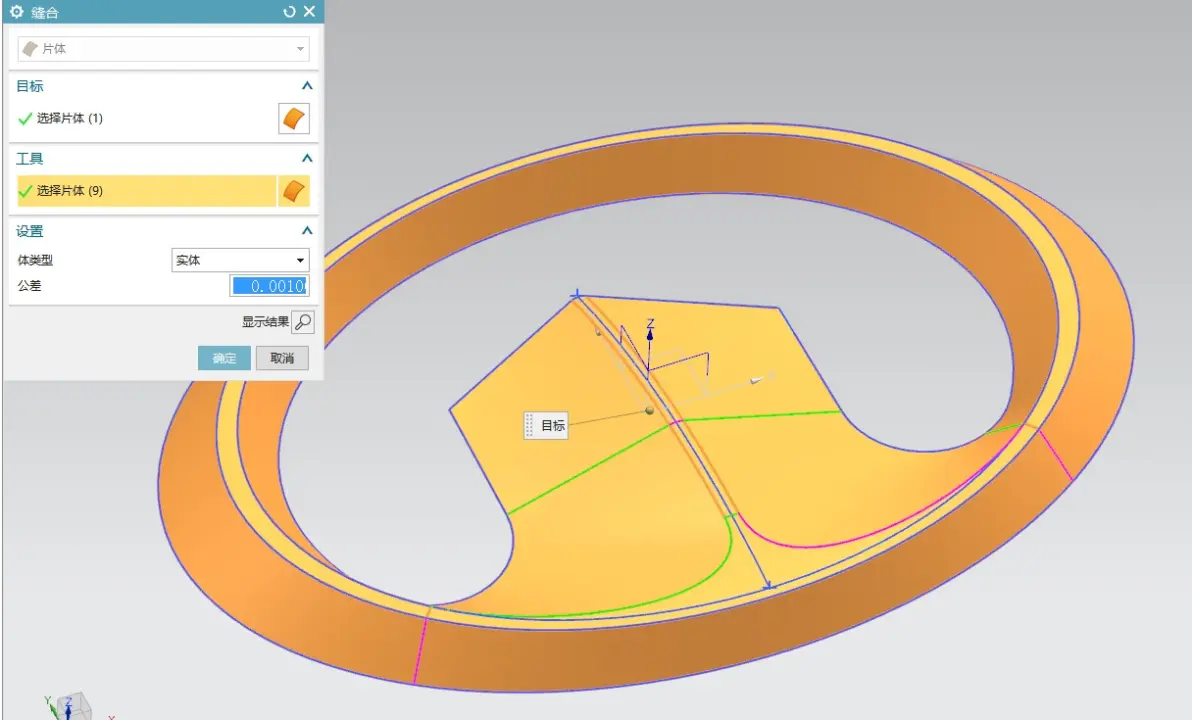This screenshot has height=720, width=1192.
Task: Click the 片体 type icon in the dropdown
Action: (30, 49)
